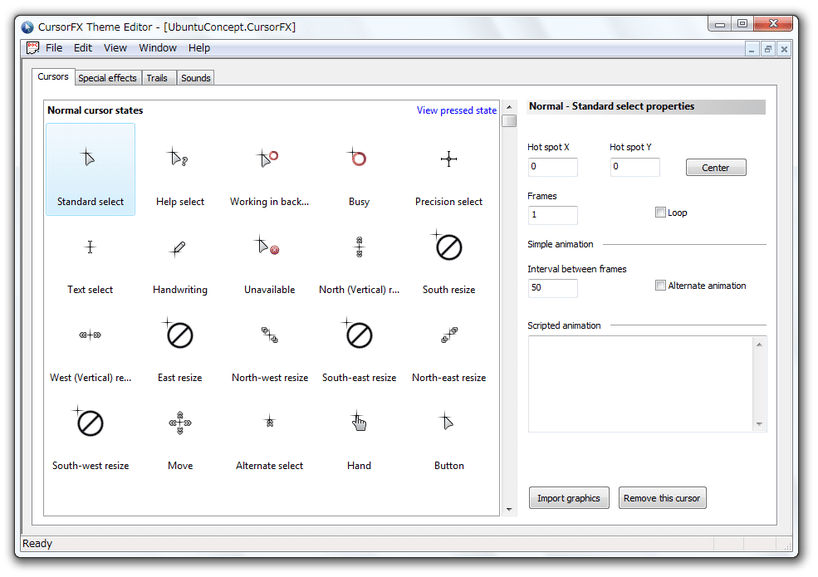Select the South-east resize cursor icon

(357, 333)
